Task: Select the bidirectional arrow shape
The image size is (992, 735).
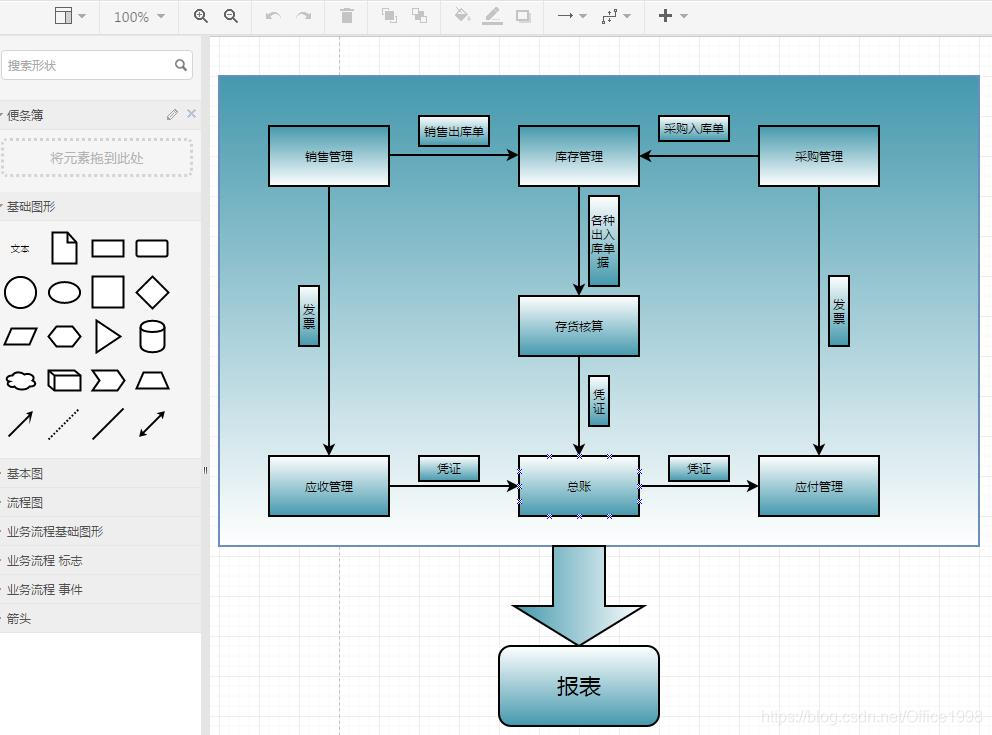Action: [x=152, y=424]
